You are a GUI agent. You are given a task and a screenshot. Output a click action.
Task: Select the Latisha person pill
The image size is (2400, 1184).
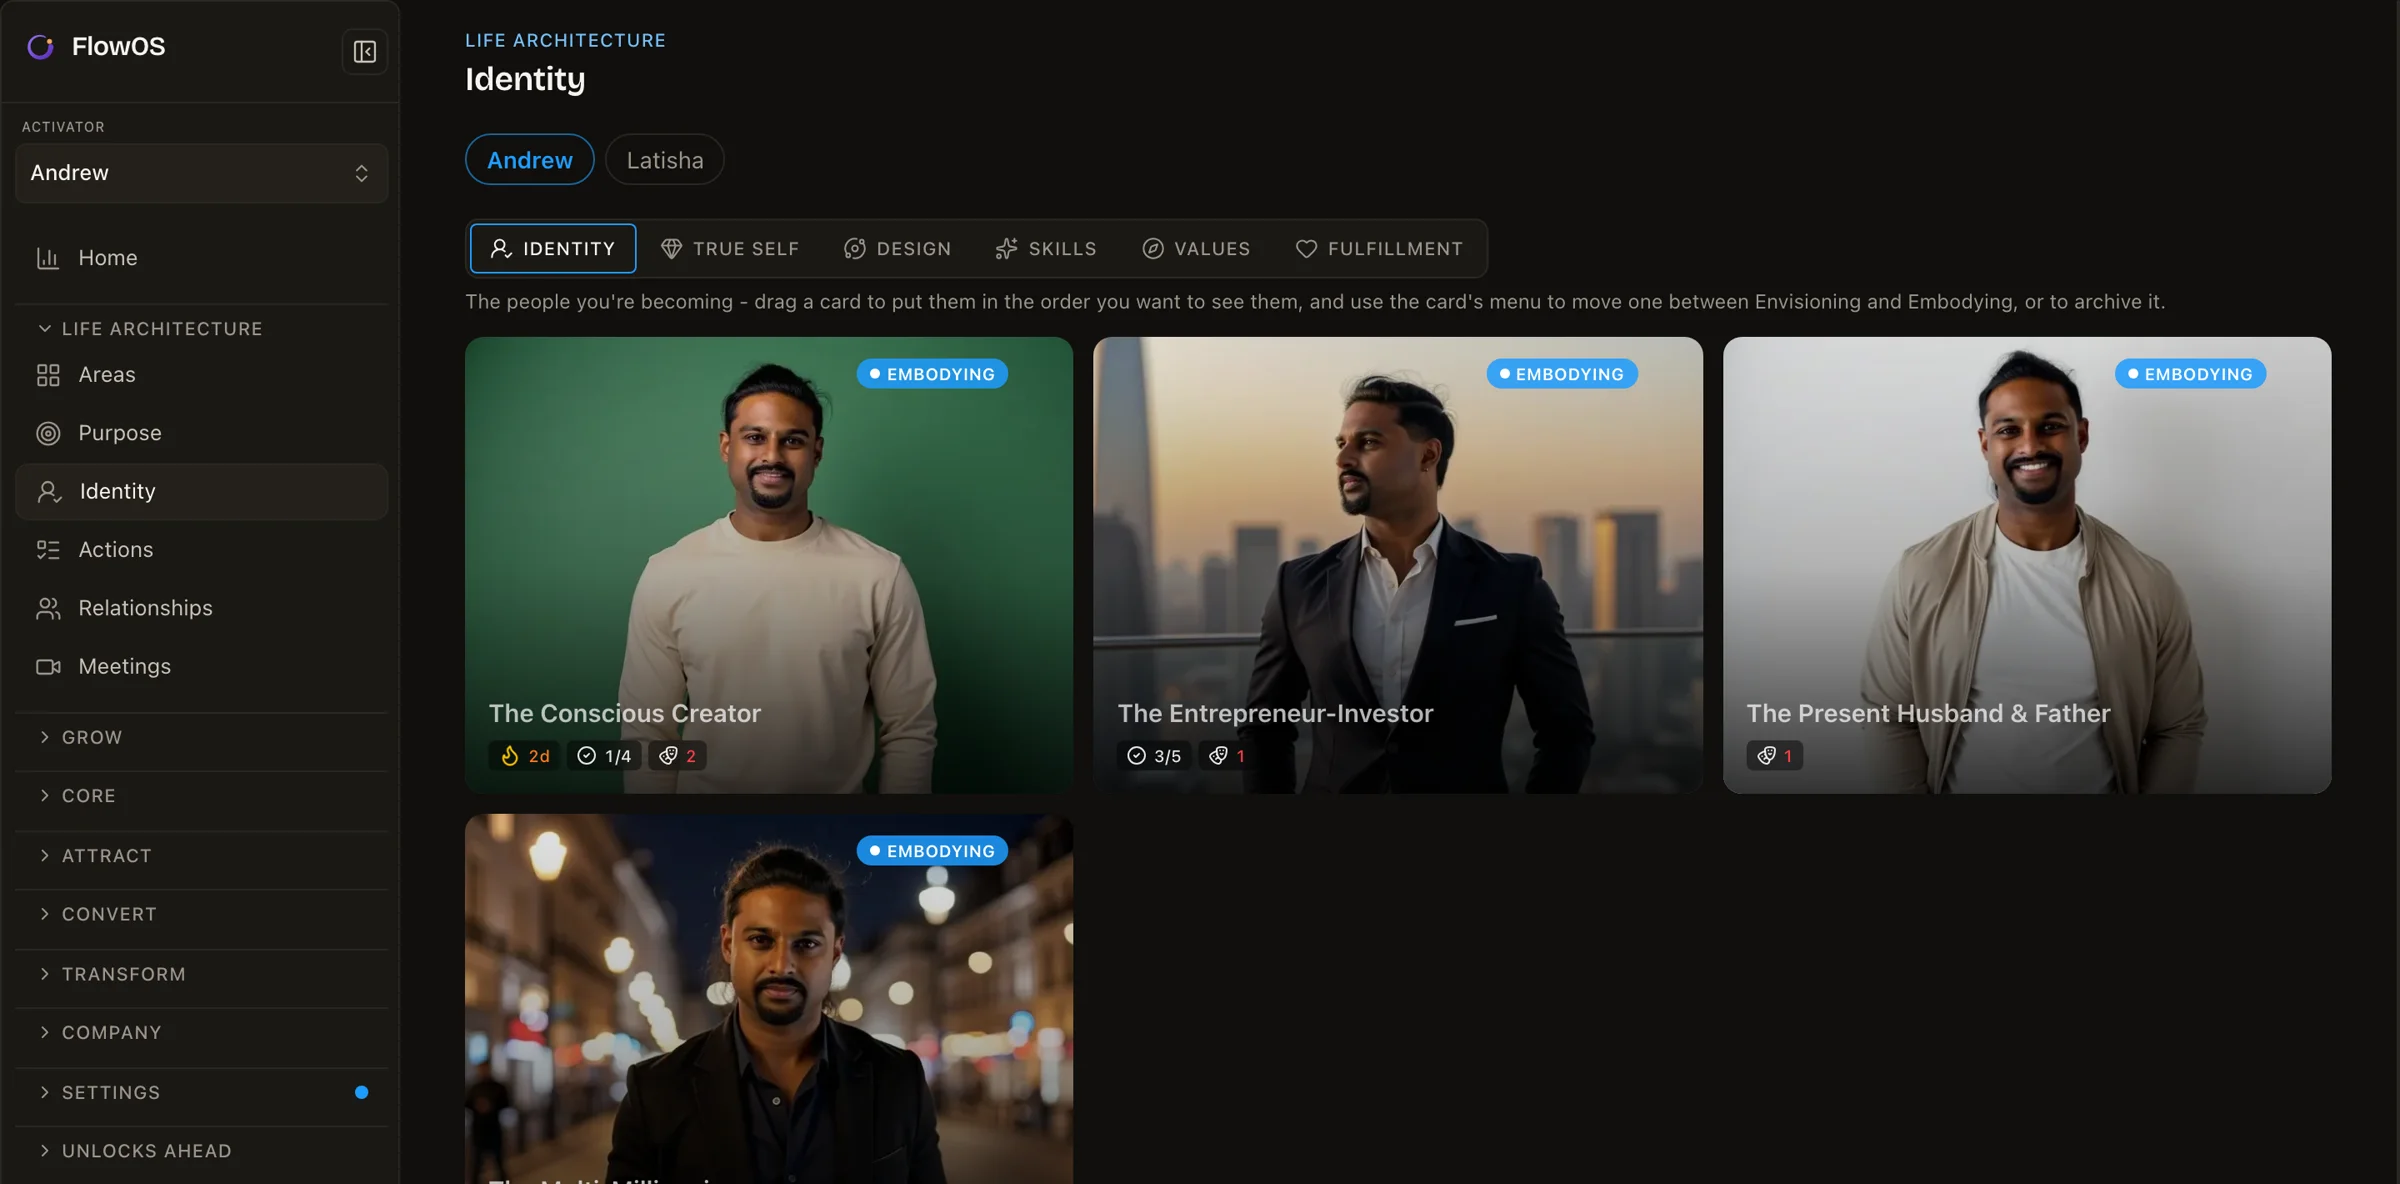(665, 160)
